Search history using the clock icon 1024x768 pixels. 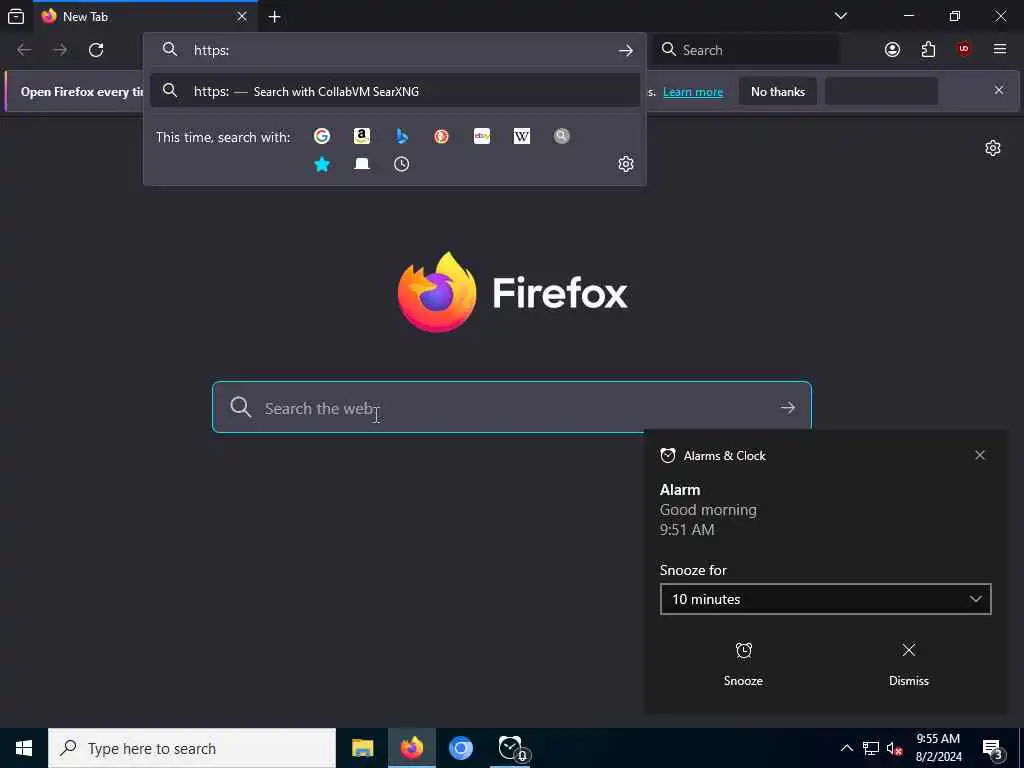pos(402,164)
